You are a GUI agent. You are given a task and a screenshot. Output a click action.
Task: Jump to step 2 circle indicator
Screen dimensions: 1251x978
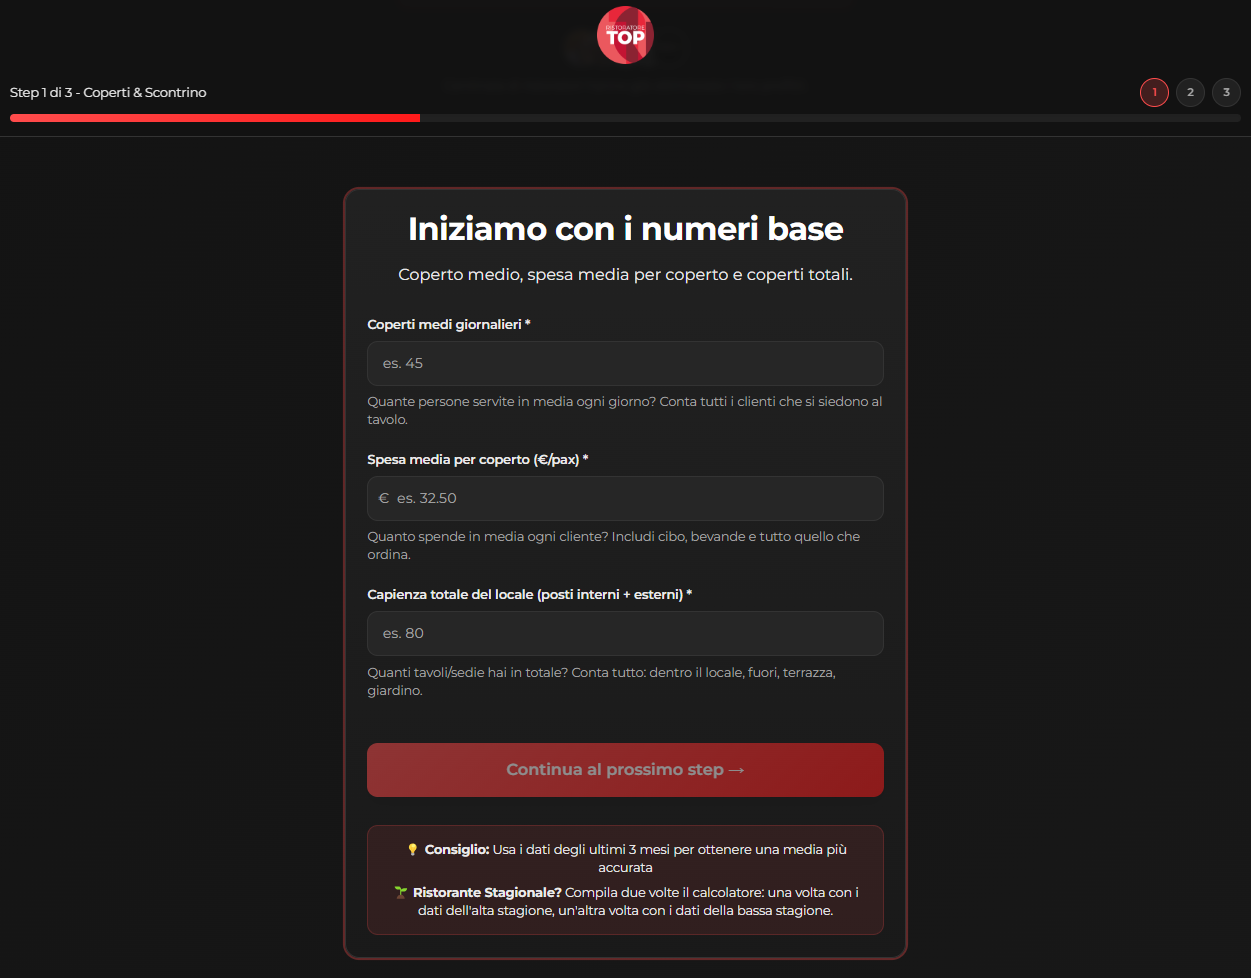coord(1190,92)
